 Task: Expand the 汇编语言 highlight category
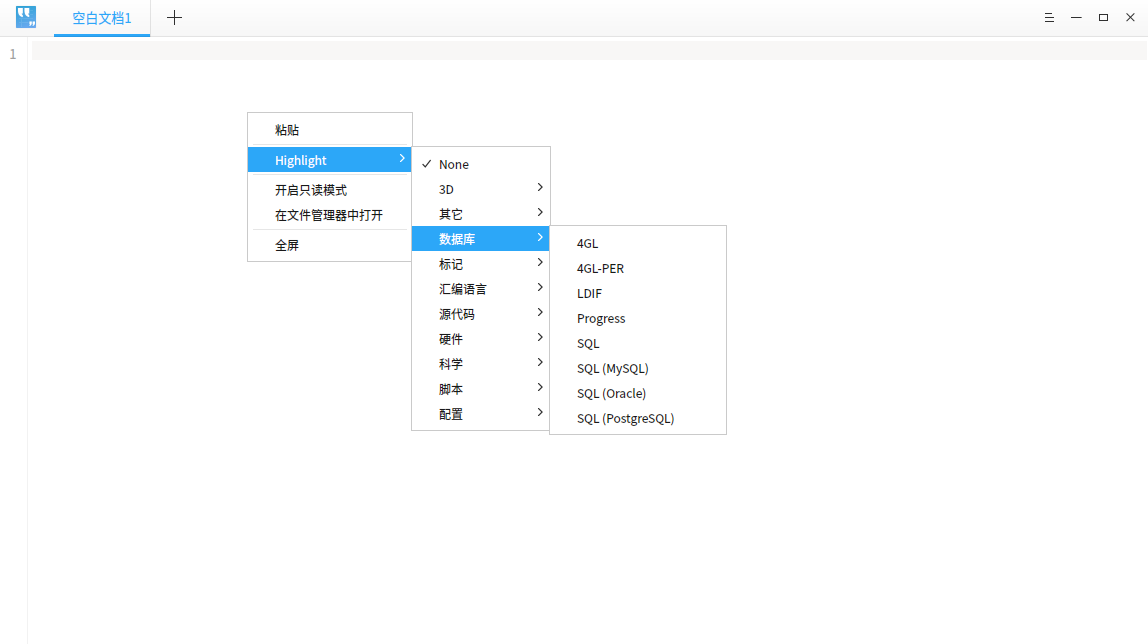480,288
